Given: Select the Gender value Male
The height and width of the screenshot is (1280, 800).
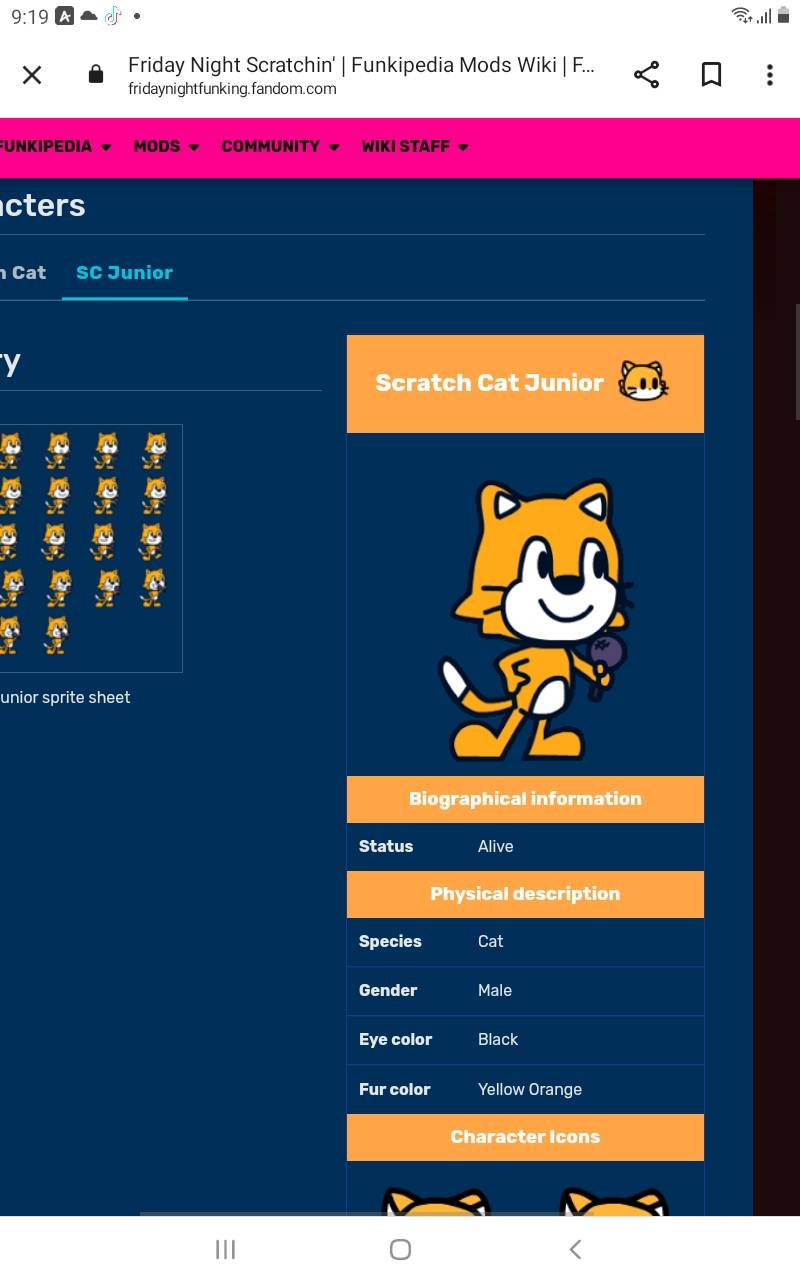Looking at the screenshot, I should (x=494, y=990).
